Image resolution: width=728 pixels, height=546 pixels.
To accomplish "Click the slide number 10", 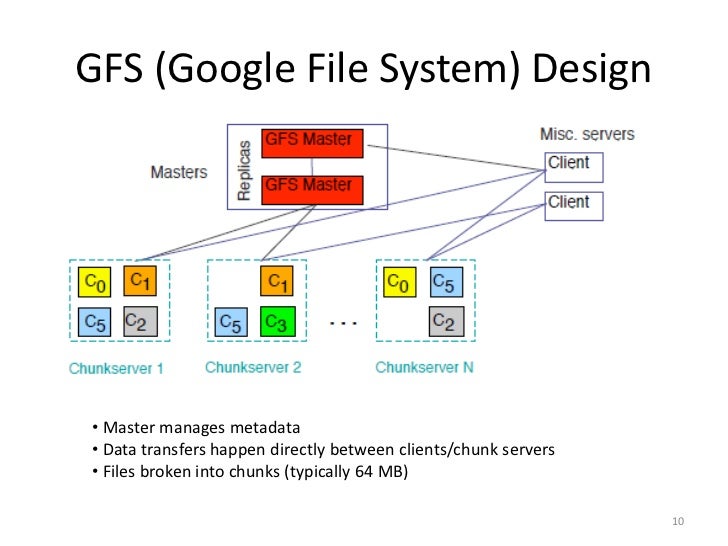I will pos(678,521).
